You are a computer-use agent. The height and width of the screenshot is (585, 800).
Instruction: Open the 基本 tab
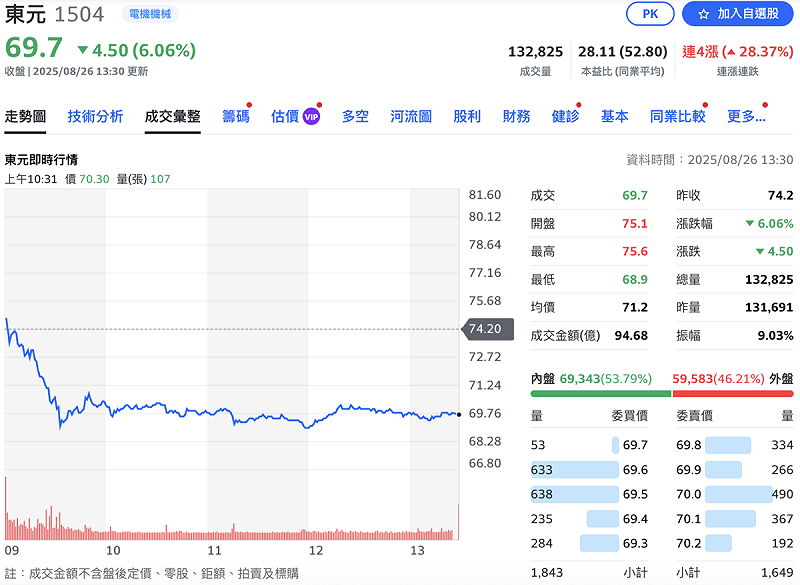[614, 117]
